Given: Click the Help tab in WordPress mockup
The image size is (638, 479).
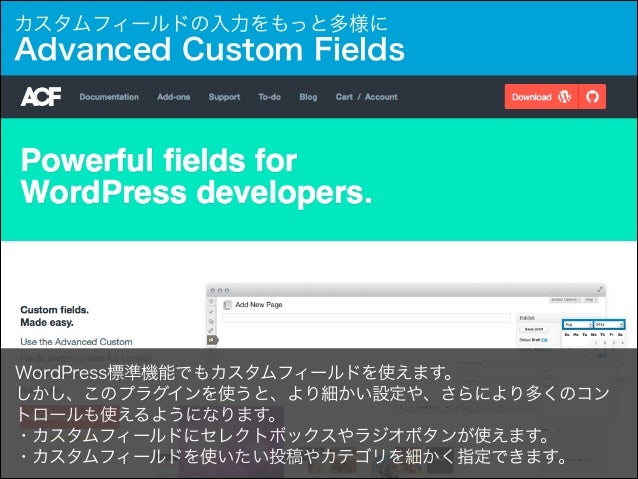Looking at the screenshot, I should click(x=590, y=300).
